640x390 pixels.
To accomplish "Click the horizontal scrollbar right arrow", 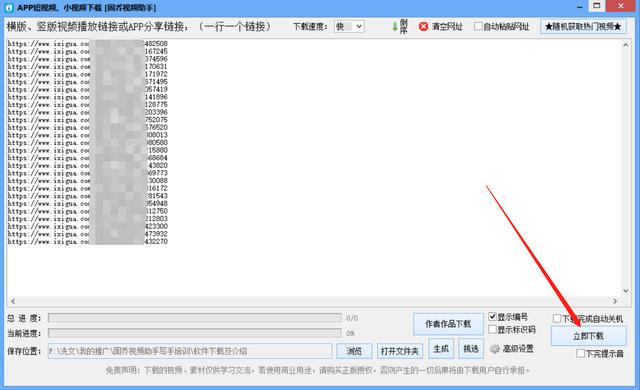I will pyautogui.click(x=615, y=301).
